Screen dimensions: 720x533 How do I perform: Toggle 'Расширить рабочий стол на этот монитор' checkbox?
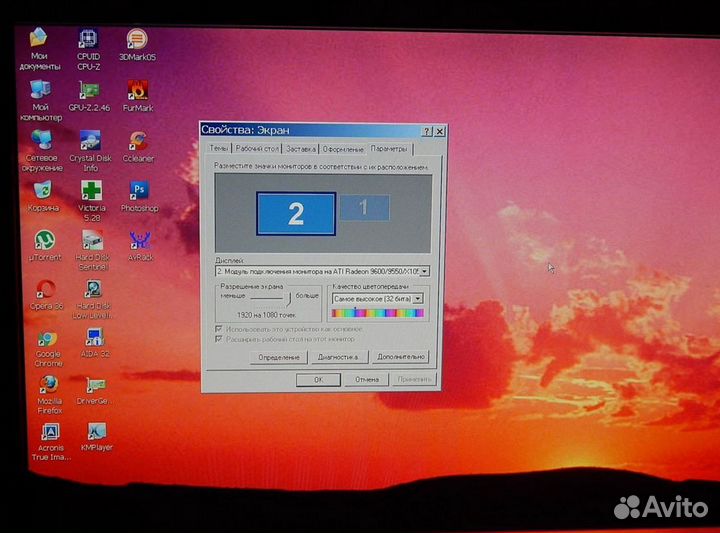[220, 339]
